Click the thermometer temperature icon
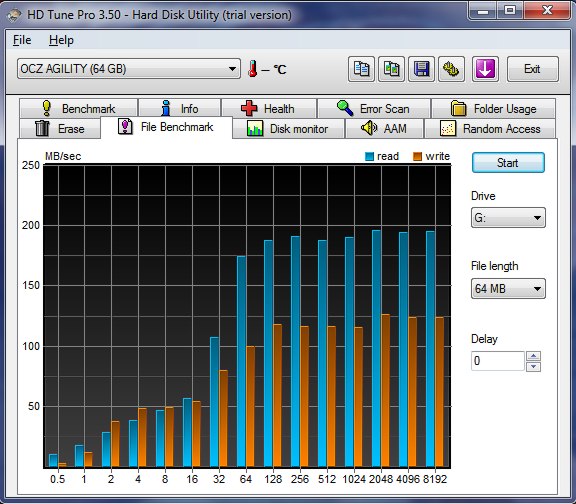 [253, 69]
